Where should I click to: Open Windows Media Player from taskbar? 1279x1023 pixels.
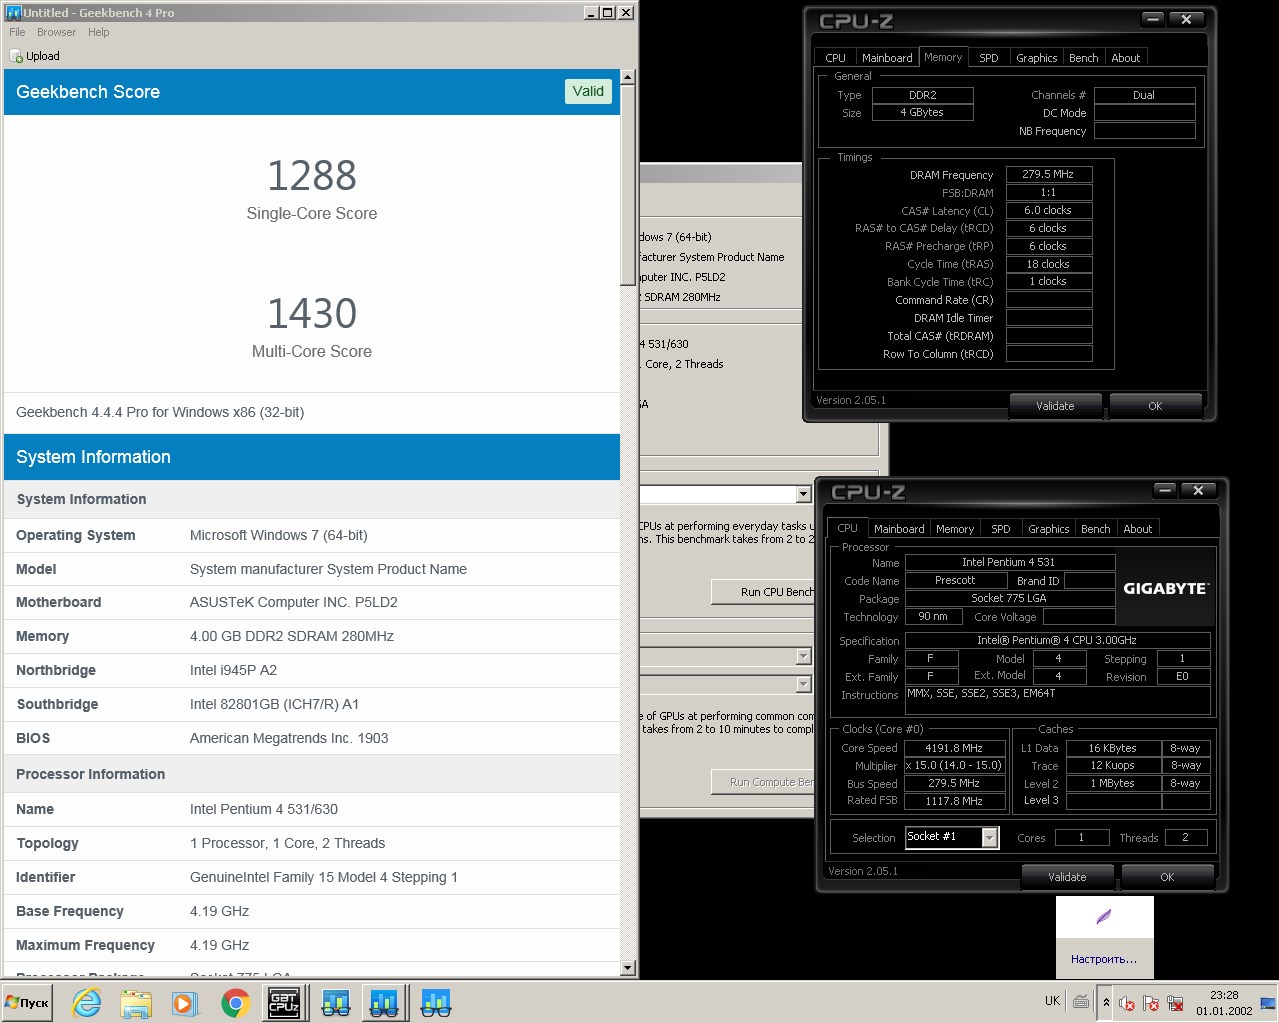[184, 1002]
